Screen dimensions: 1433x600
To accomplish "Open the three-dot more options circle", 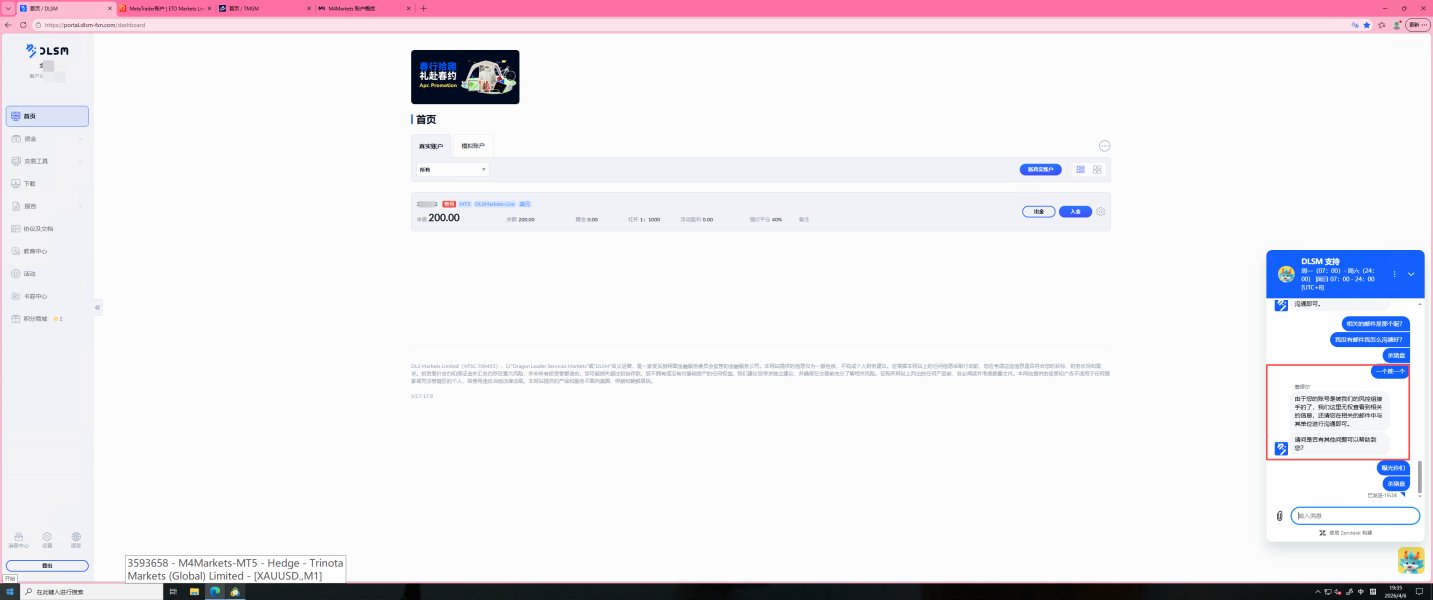I will 1104,146.
